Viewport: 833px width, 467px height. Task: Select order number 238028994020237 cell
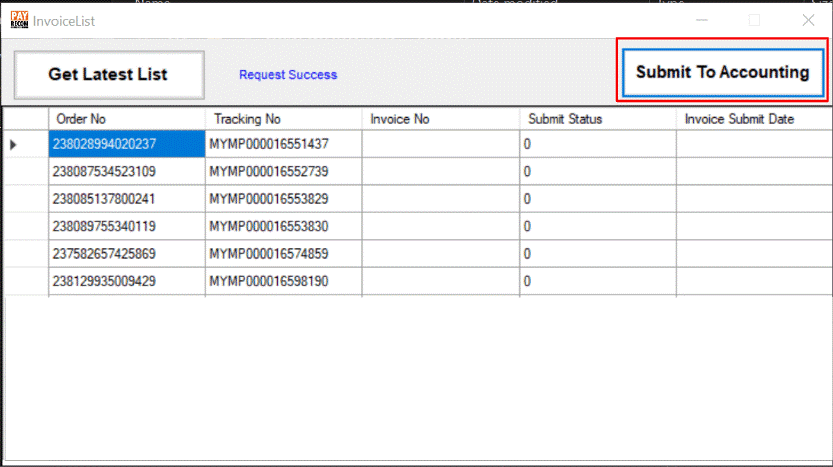coord(126,144)
